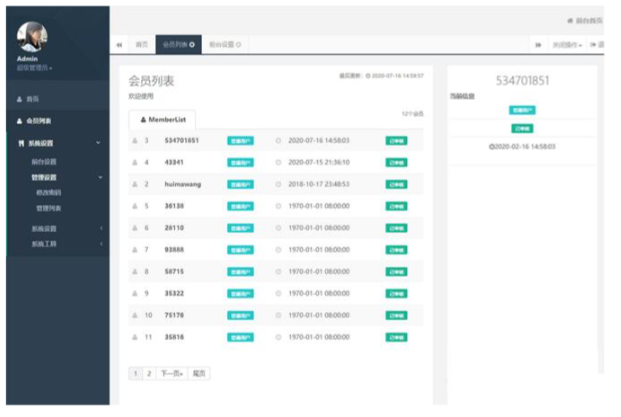This screenshot has height=417, width=621.
Task: Click the tab scroll-left double arrow icon
Action: (x=120, y=45)
